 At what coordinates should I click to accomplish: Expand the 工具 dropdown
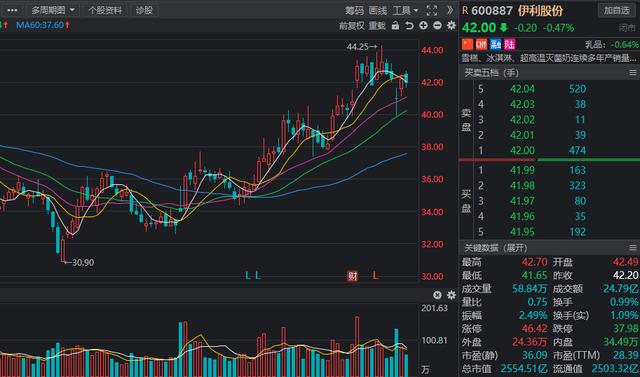pos(405,11)
